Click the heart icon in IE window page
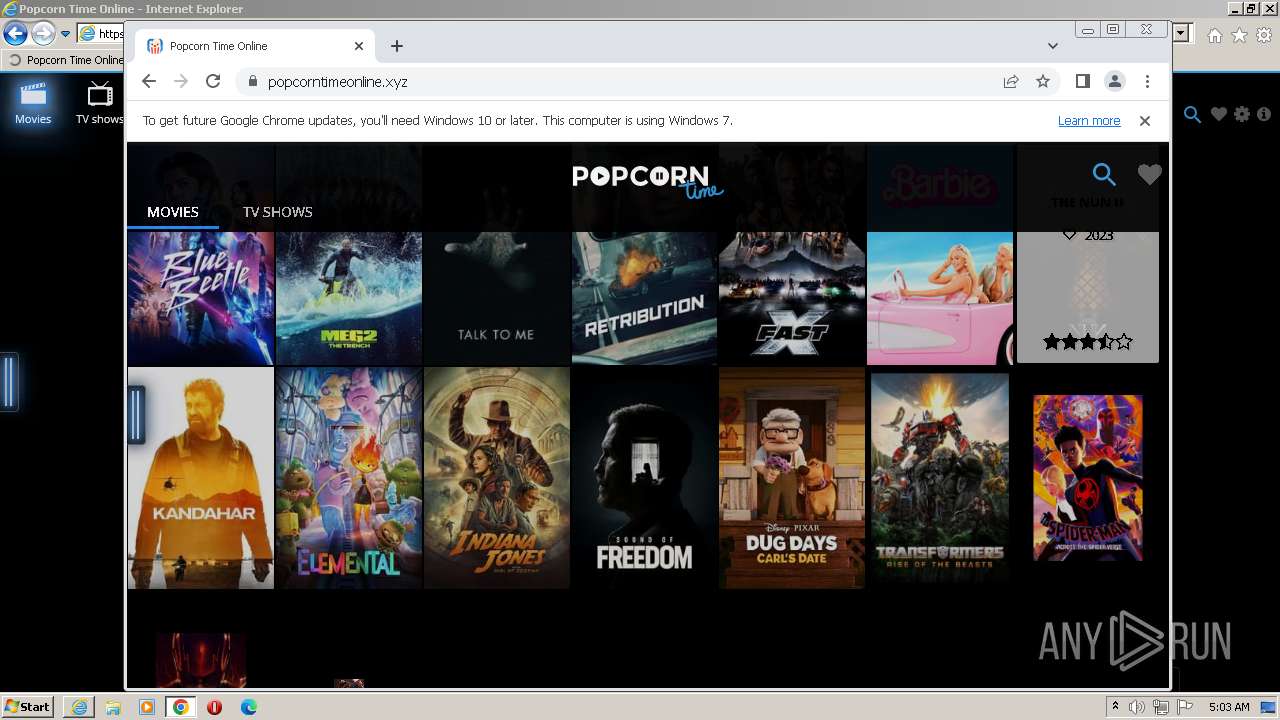 1218,115
